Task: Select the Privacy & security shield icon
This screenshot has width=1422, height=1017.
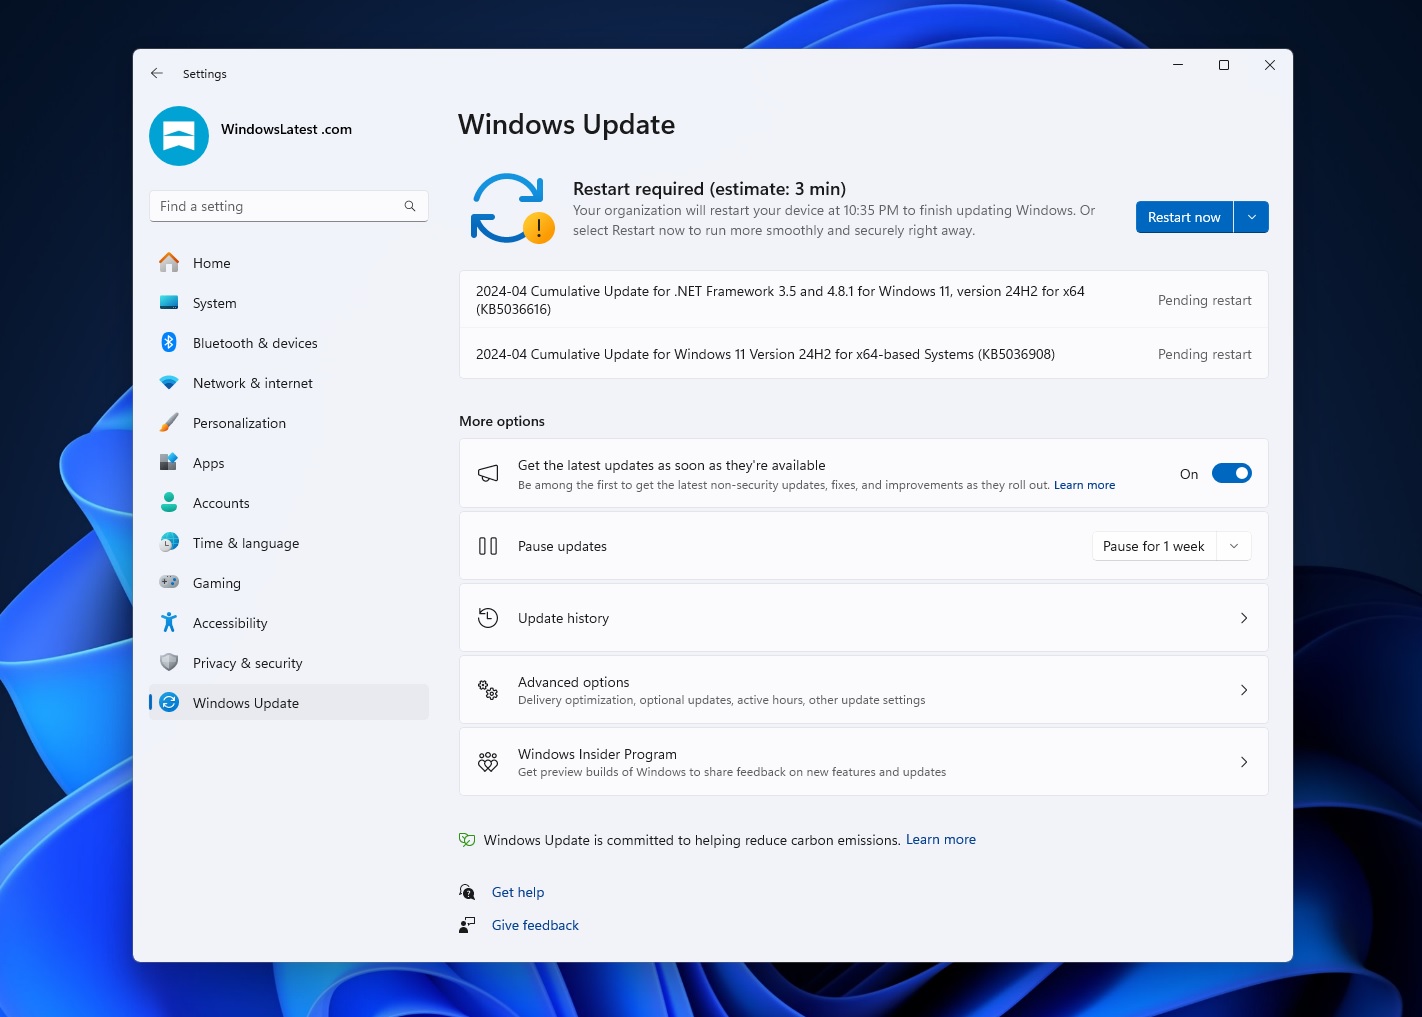Action: click(169, 662)
